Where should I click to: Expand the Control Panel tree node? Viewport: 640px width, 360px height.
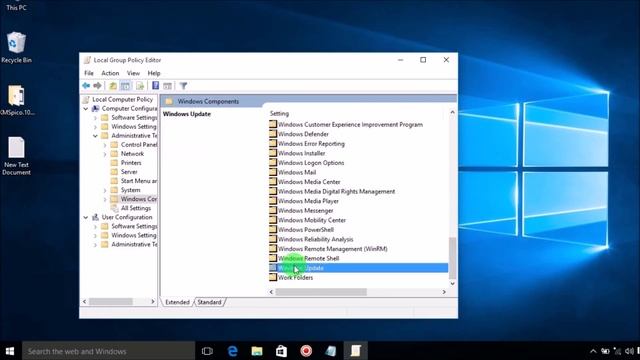[105, 144]
